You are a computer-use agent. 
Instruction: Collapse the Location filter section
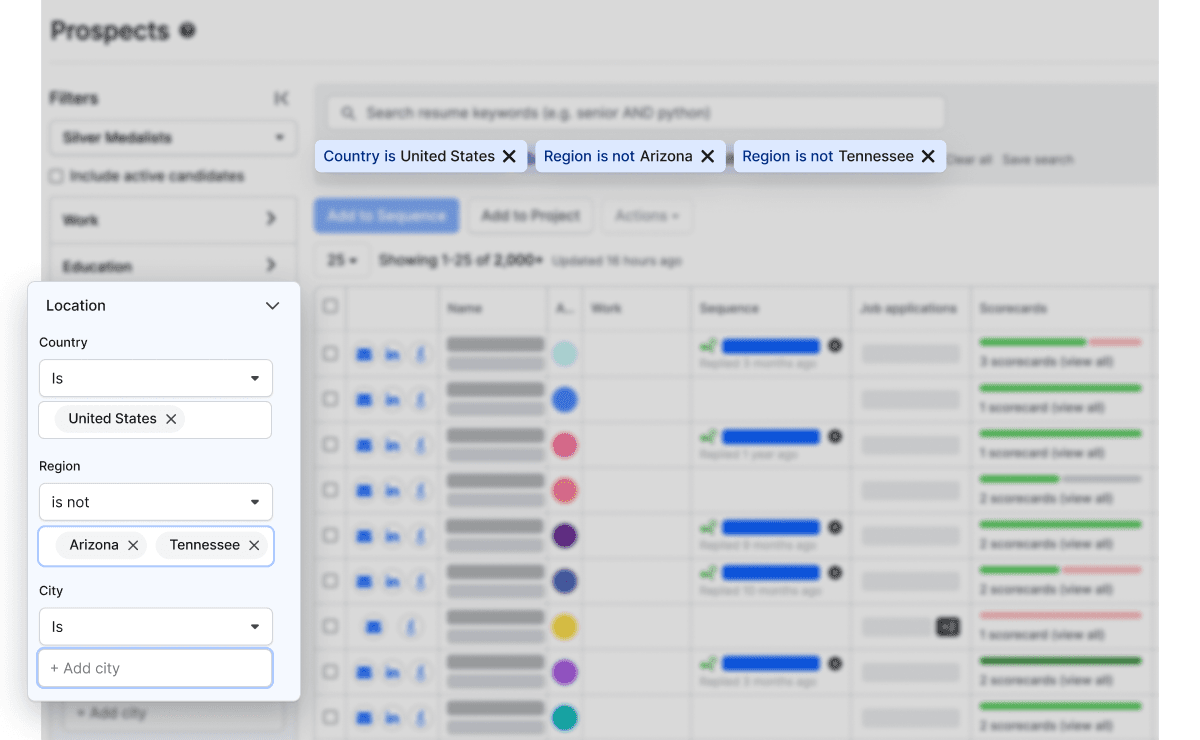(272, 306)
